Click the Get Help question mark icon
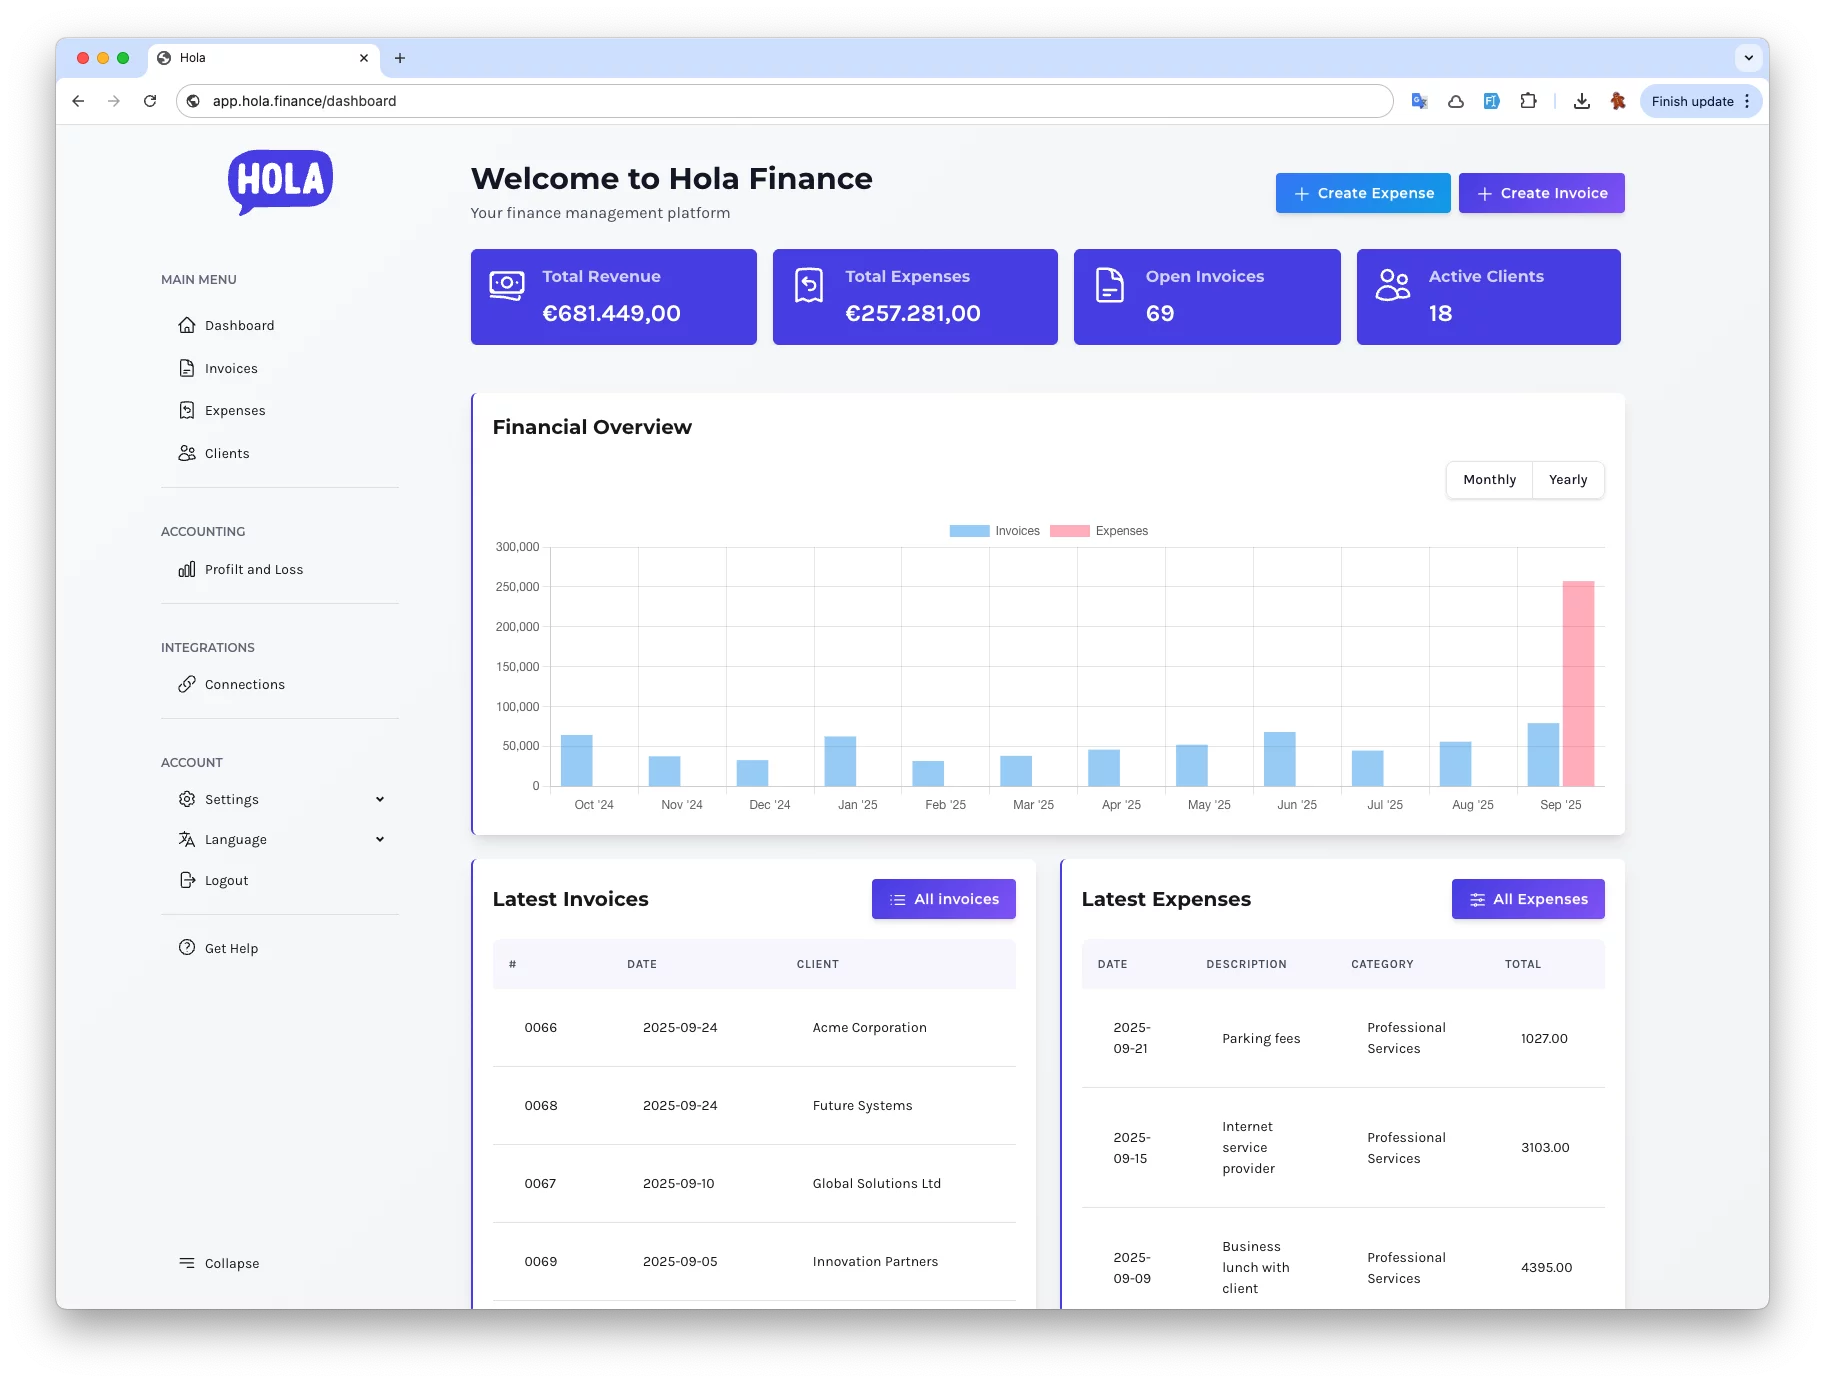The width and height of the screenshot is (1825, 1383). pos(187,948)
